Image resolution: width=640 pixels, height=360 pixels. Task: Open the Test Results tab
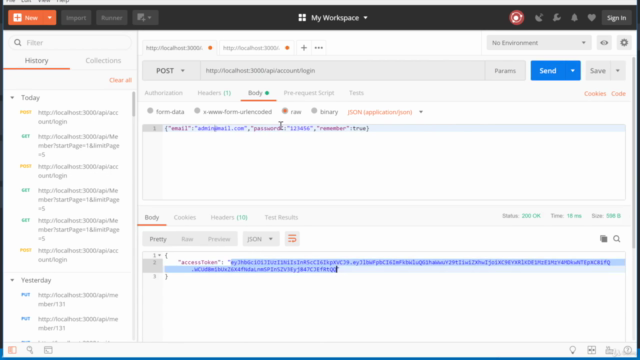[281, 218]
